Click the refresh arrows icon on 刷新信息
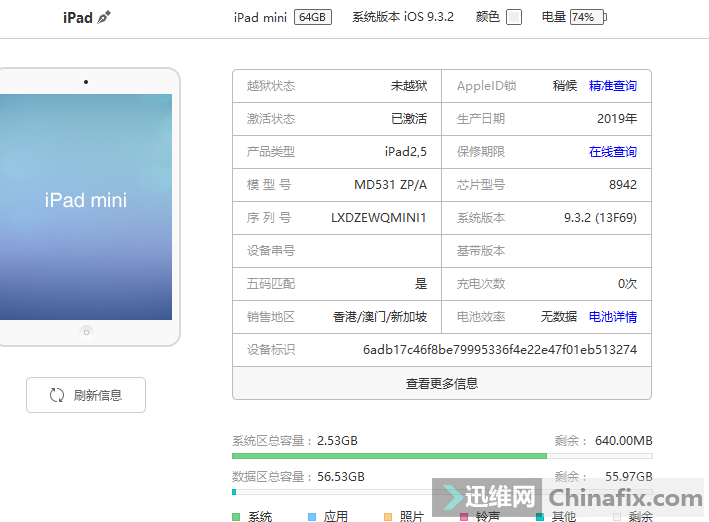This screenshot has width=709, height=522. click(57, 395)
